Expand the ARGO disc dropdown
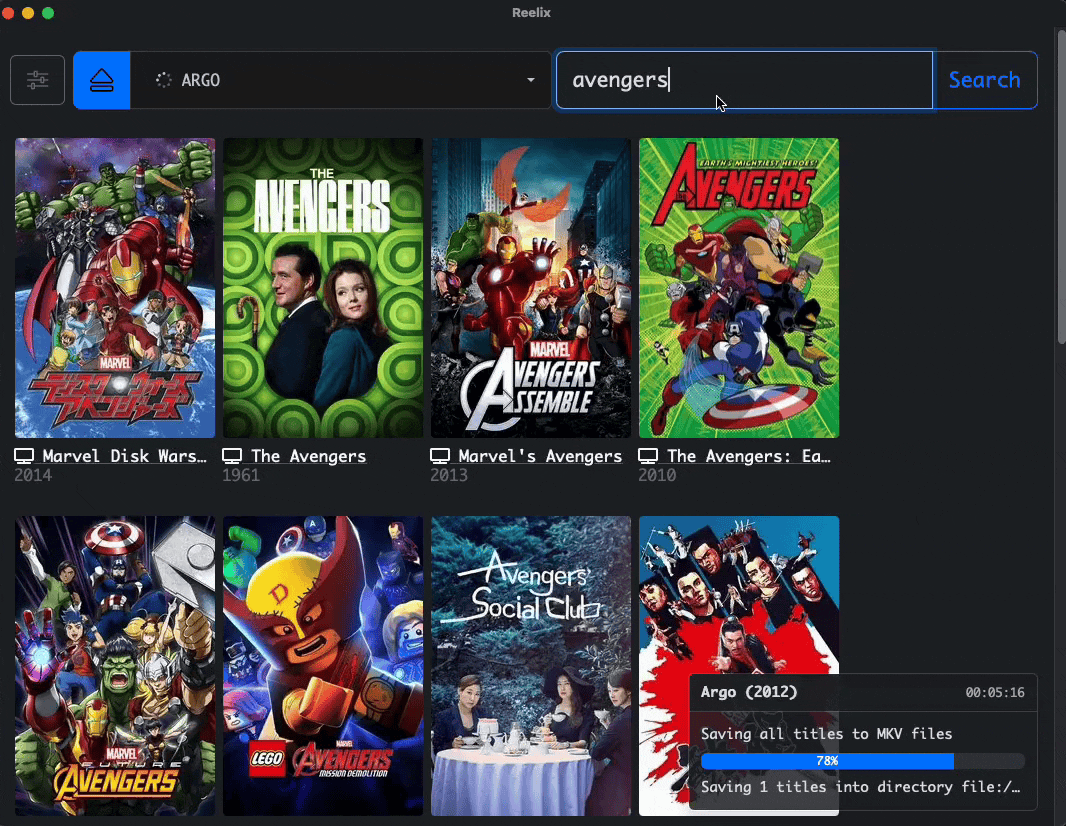 [x=341, y=80]
